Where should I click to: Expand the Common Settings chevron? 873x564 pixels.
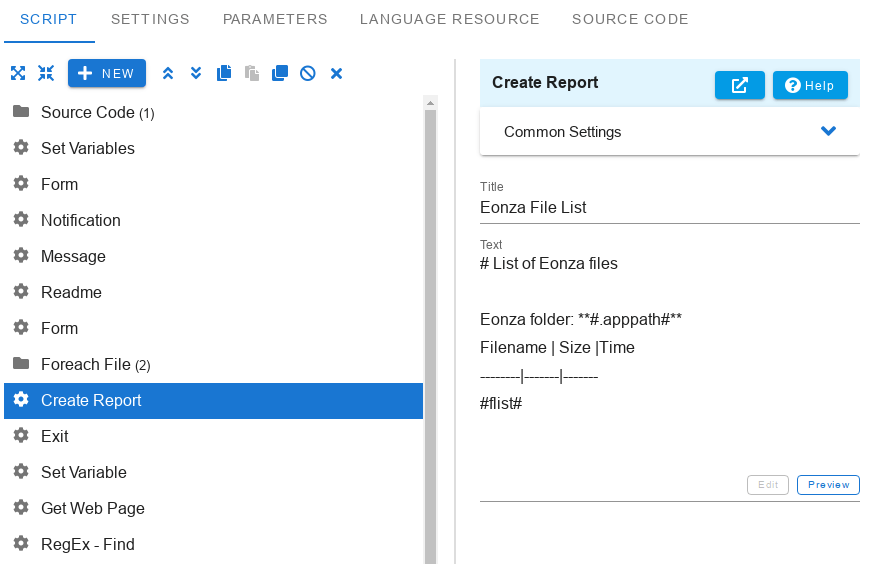pos(828,132)
